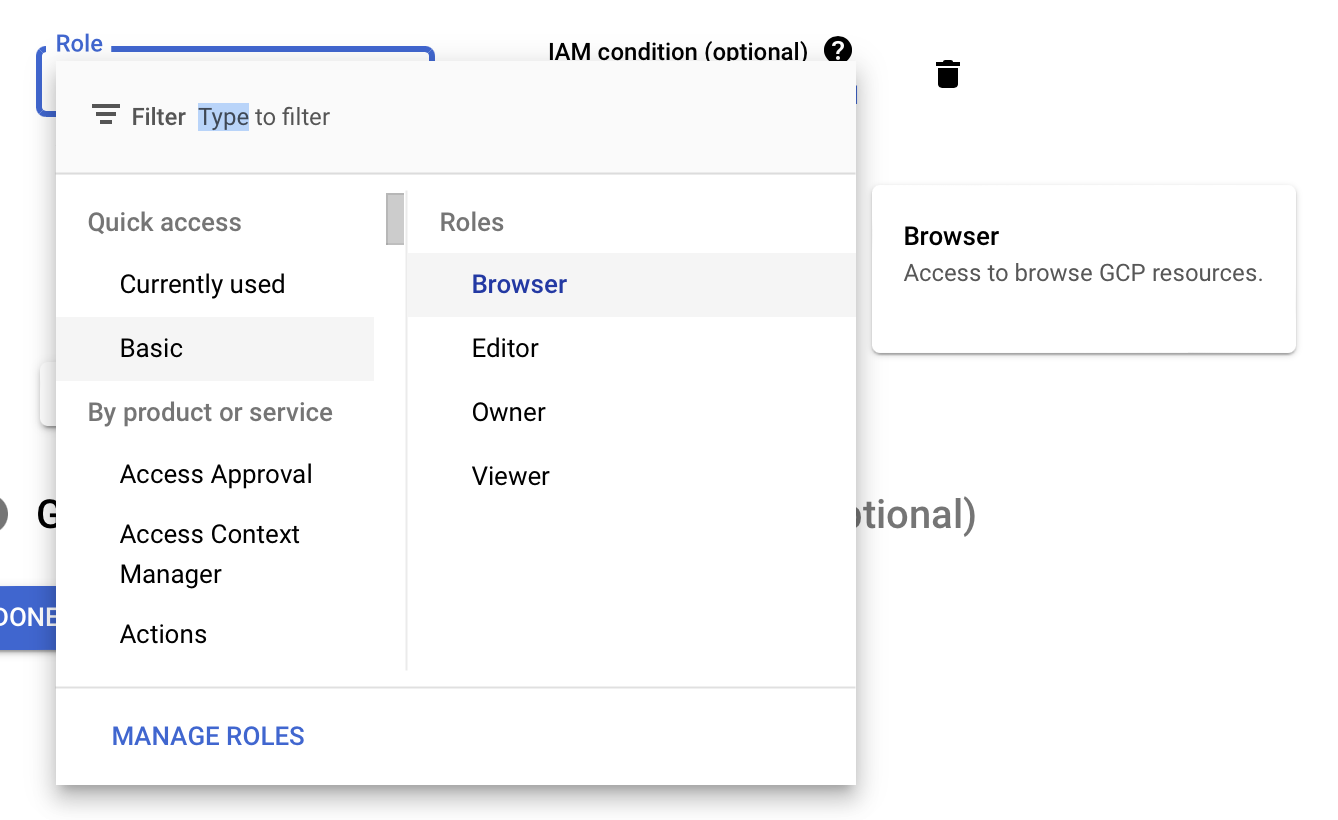The height and width of the screenshot is (820, 1338).
Task: Open the Actions category
Action: [215, 634]
